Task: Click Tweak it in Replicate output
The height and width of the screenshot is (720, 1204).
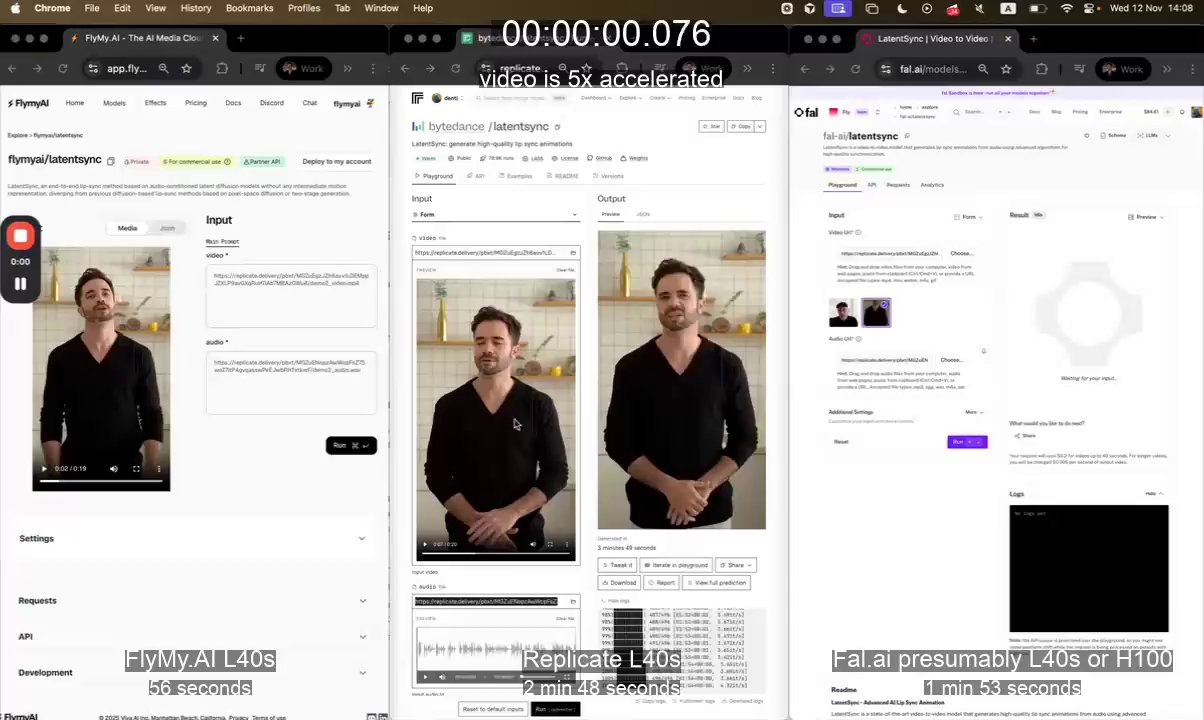Action: click(x=618, y=565)
